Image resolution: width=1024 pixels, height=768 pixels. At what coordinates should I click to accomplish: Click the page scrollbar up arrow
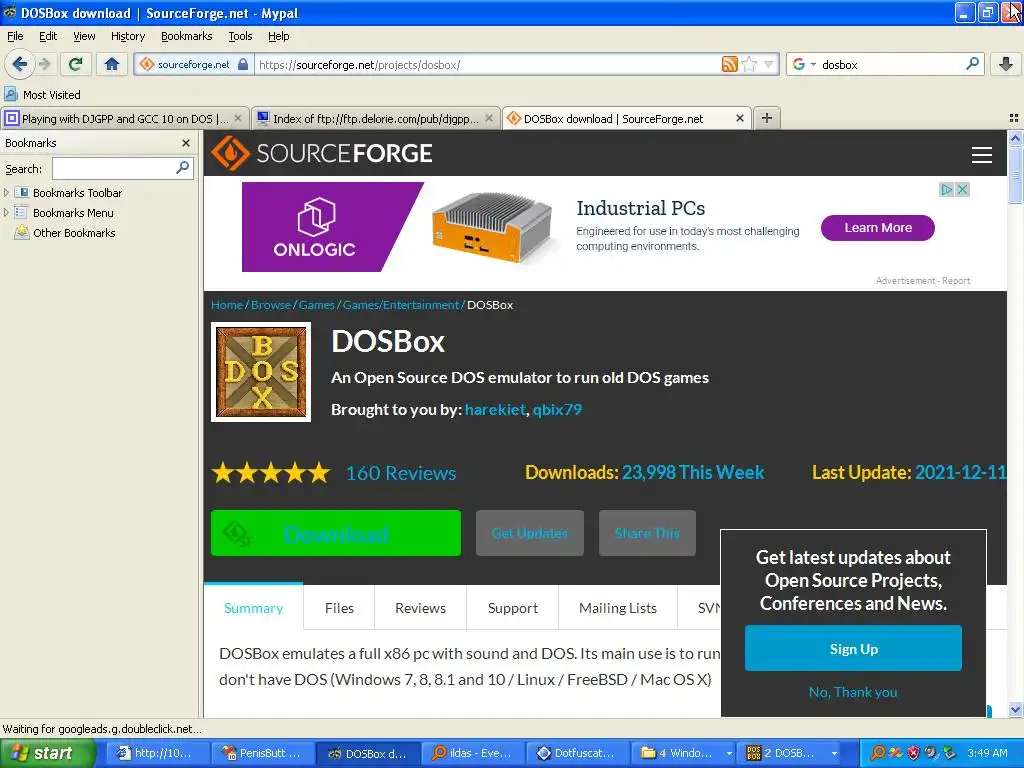click(1015, 138)
